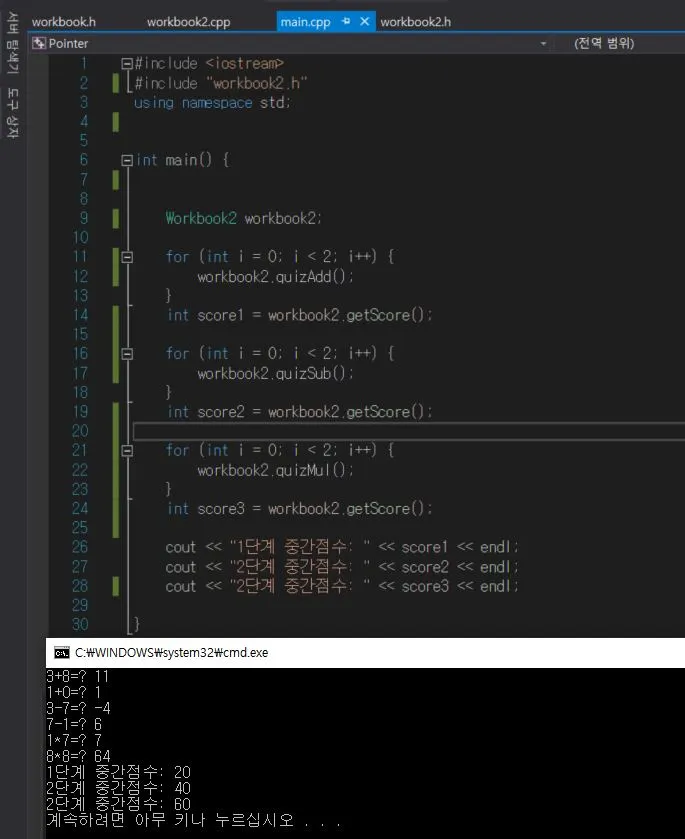Click 'workbook2.quizSub();' call

[275, 373]
